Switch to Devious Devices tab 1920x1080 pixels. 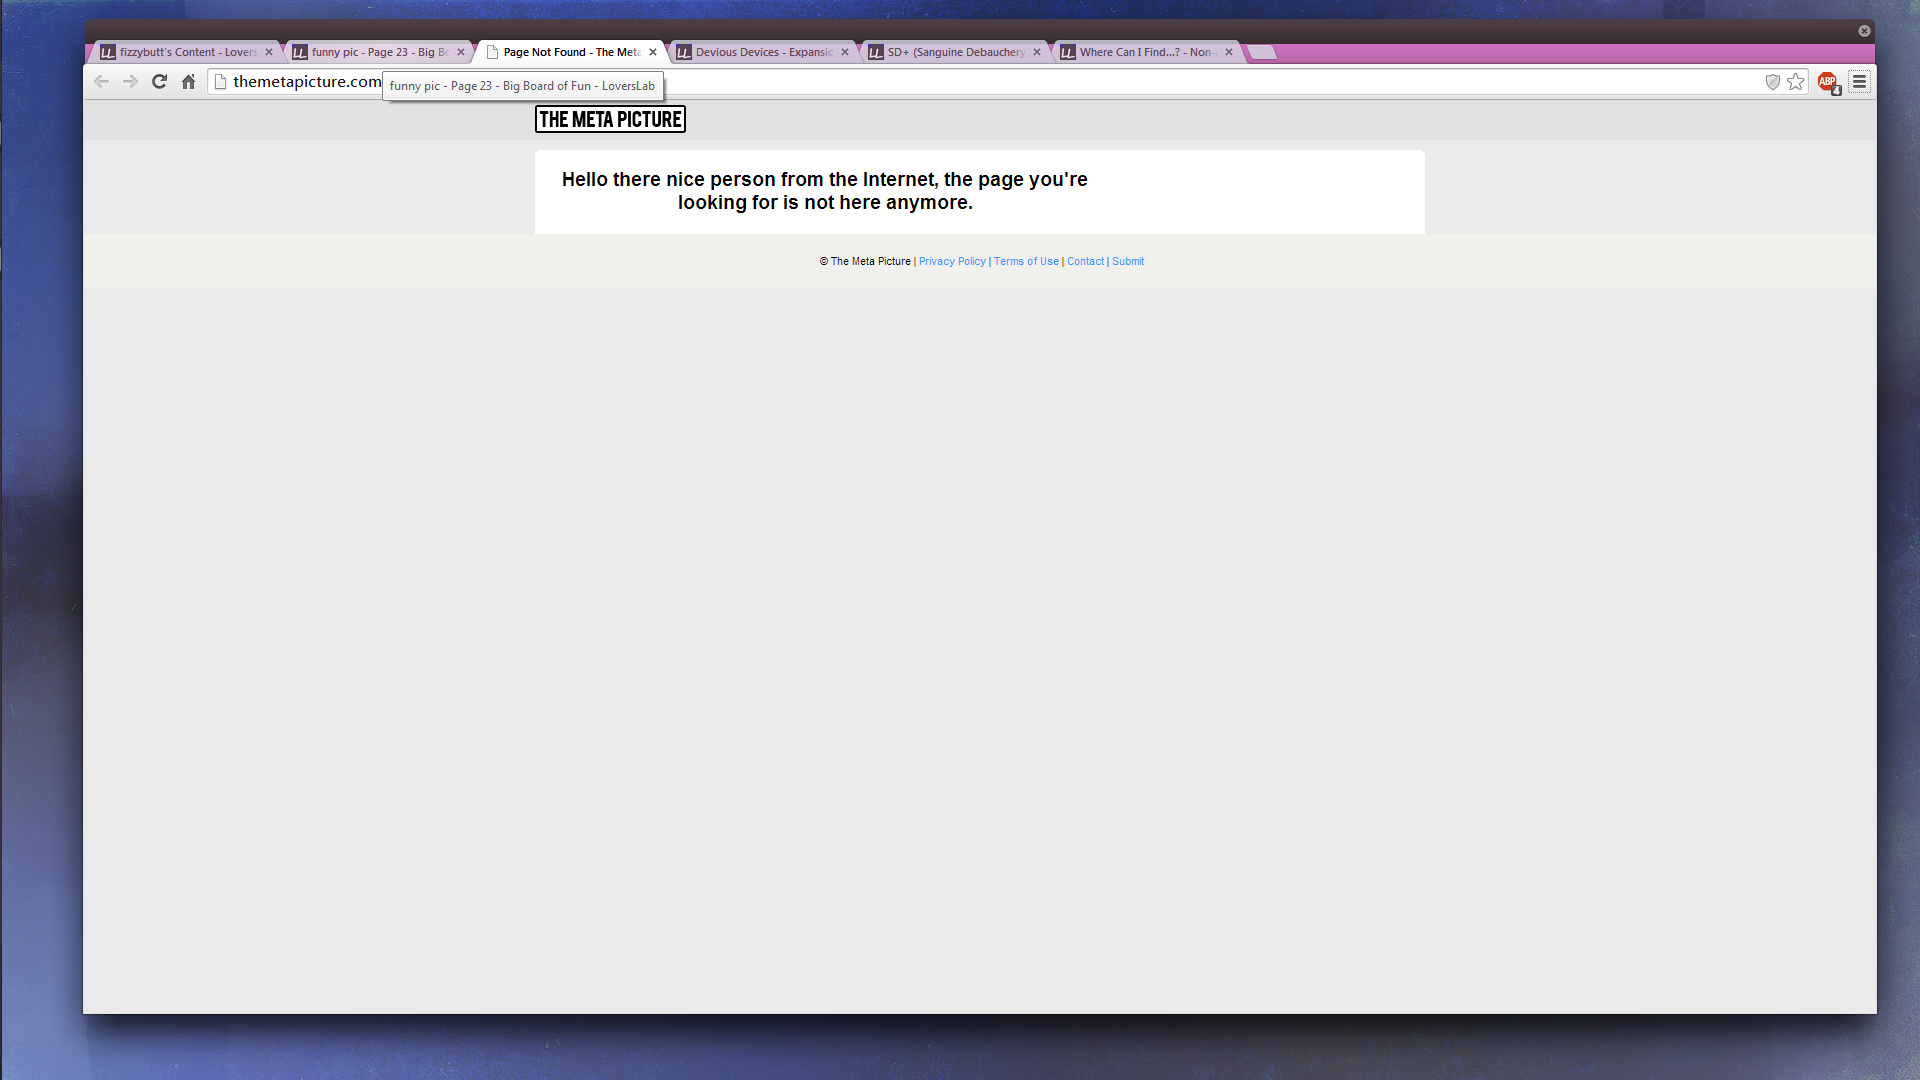tap(763, 52)
